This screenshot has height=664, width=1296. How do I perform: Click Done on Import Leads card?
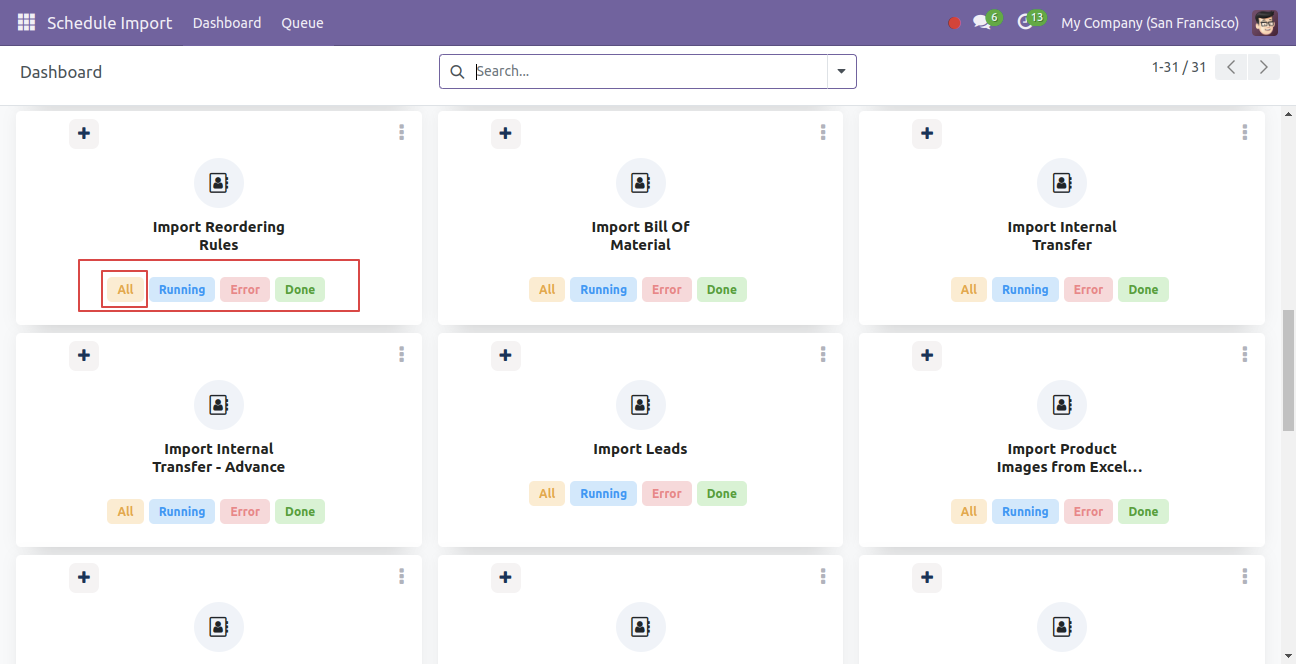(x=722, y=494)
